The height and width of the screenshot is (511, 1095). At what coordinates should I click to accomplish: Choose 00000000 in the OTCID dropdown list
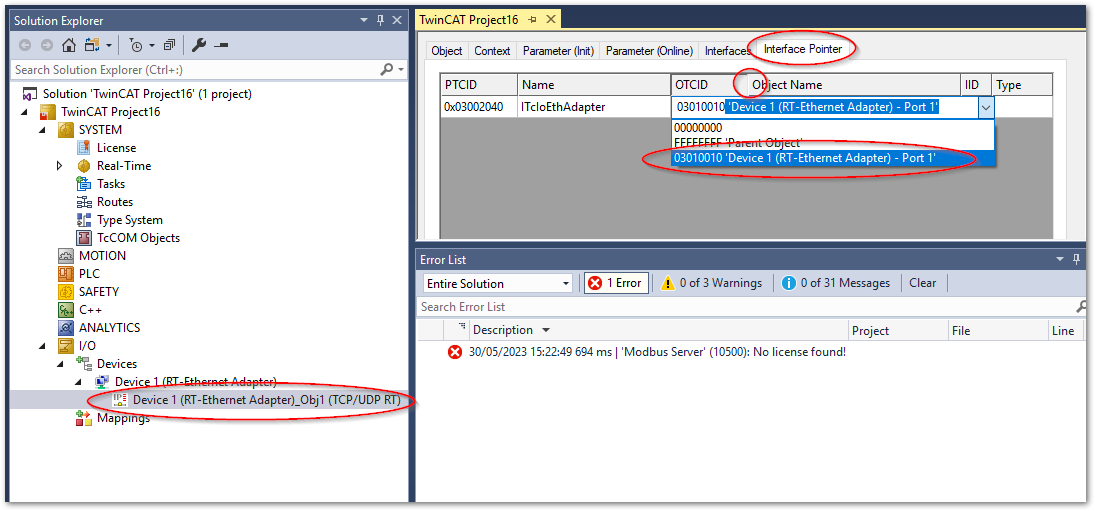tap(832, 128)
